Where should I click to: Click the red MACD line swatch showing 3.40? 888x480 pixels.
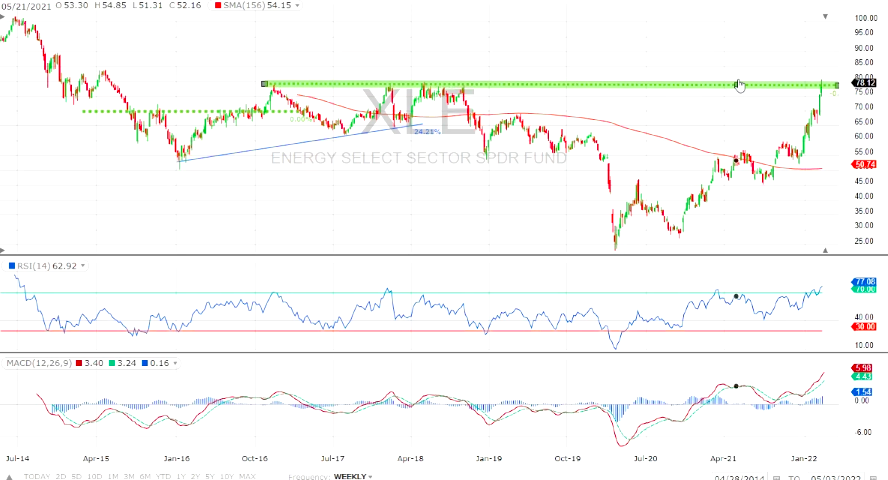[x=79, y=363]
